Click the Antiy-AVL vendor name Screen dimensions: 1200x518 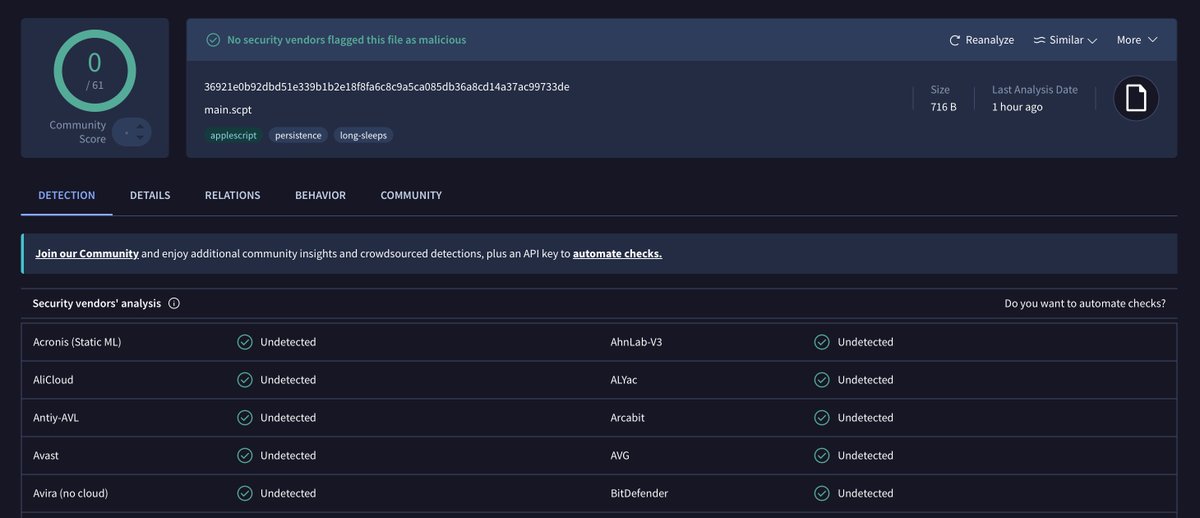pyautogui.click(x=56, y=418)
